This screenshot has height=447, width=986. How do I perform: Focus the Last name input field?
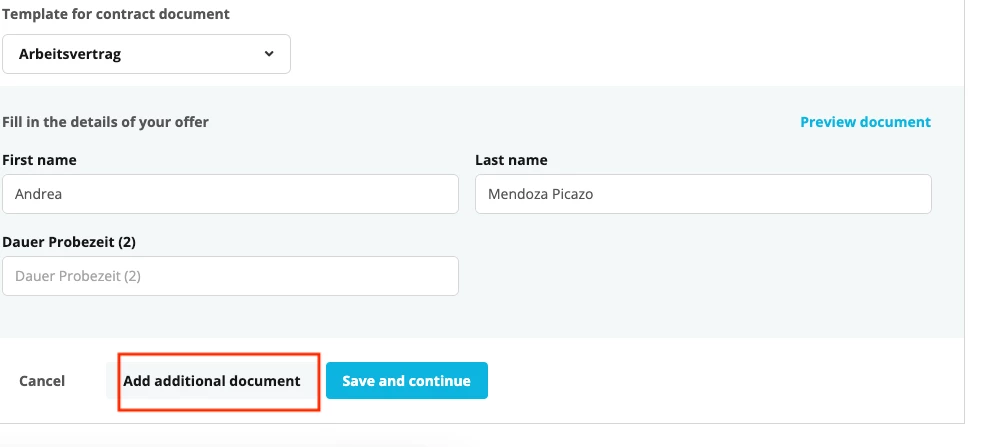(703, 194)
